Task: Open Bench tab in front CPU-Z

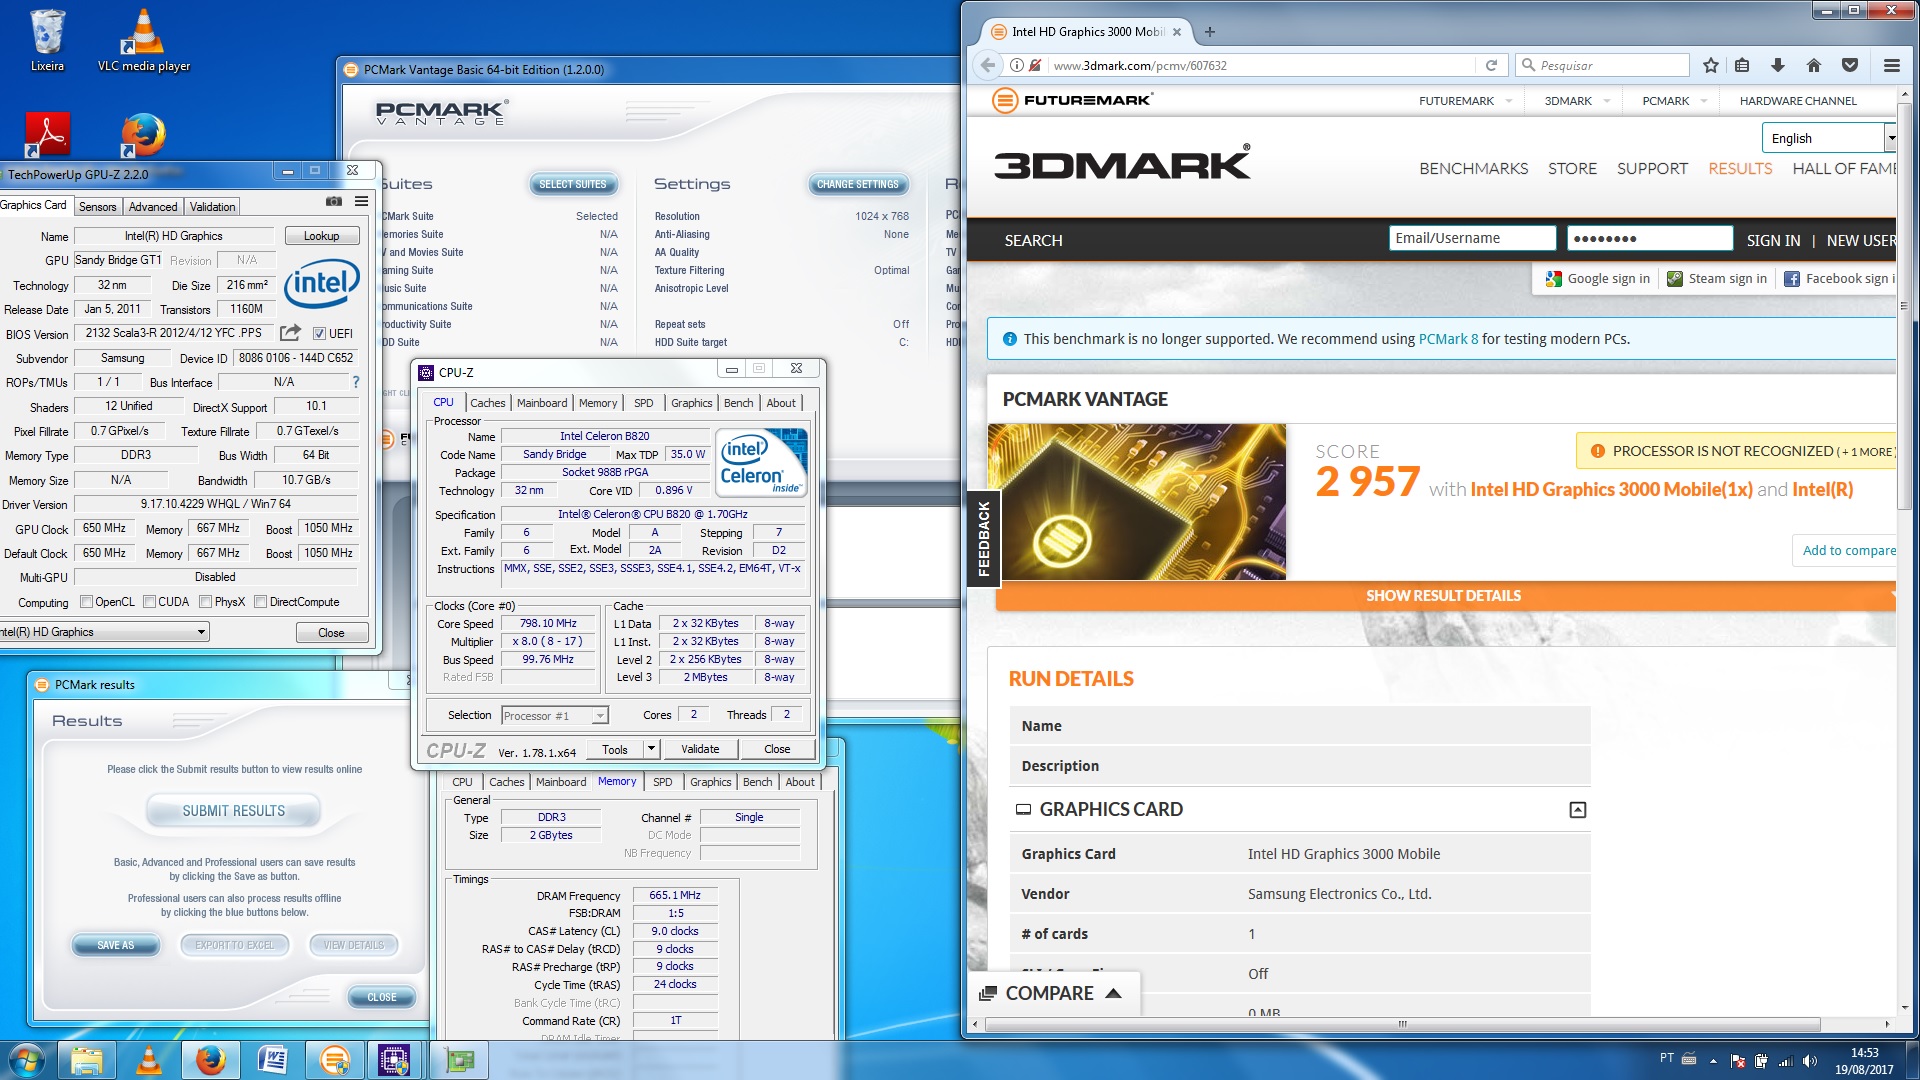Action: tap(738, 403)
